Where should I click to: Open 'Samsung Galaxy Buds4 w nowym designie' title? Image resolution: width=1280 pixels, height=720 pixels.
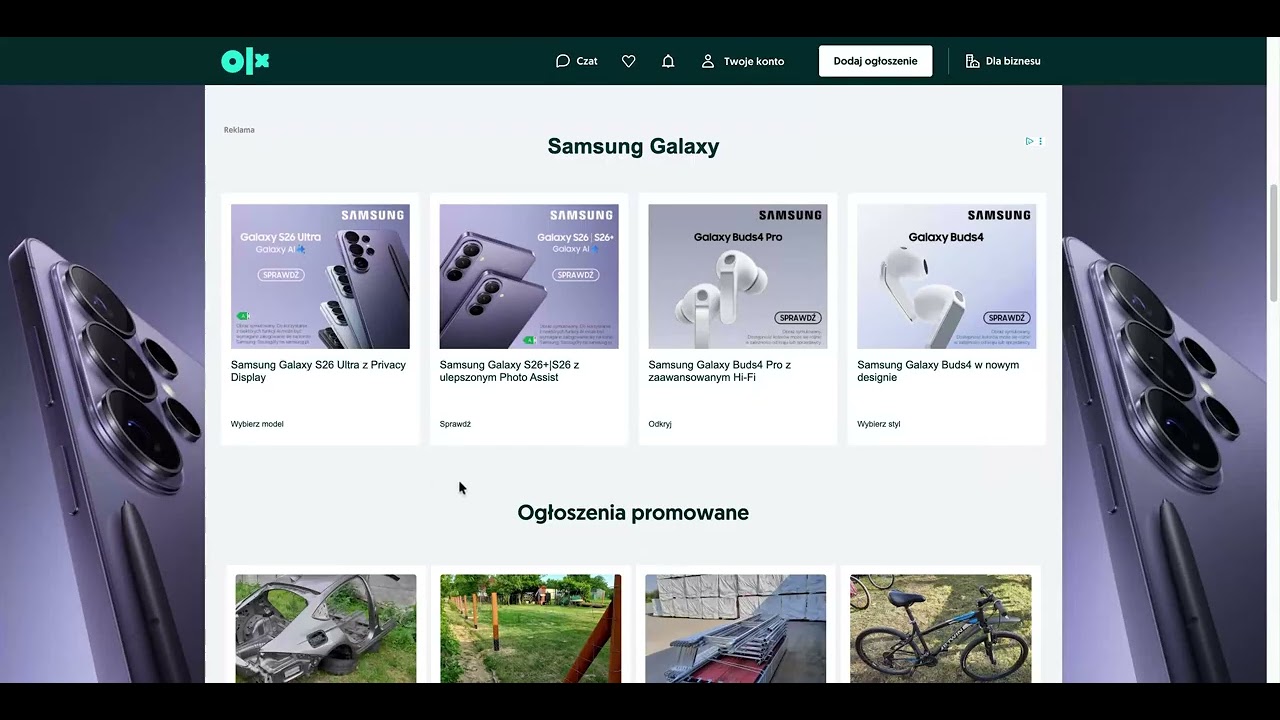(938, 371)
